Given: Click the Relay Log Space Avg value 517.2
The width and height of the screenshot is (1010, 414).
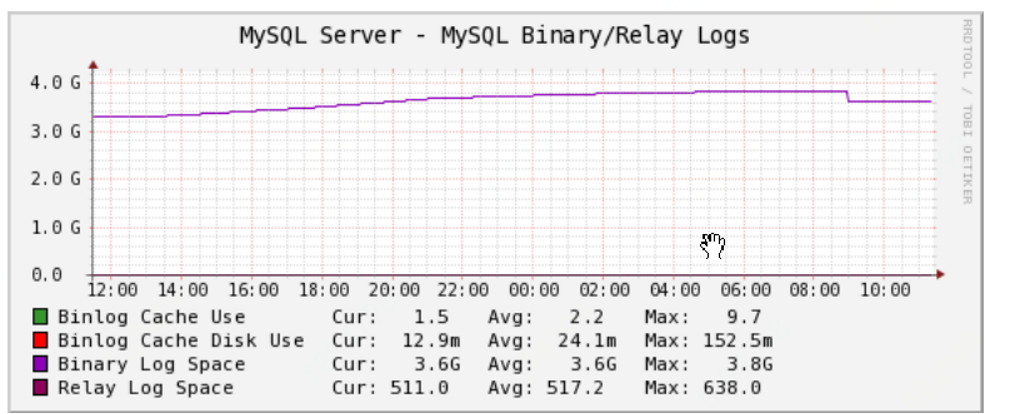Looking at the screenshot, I should point(575,388).
